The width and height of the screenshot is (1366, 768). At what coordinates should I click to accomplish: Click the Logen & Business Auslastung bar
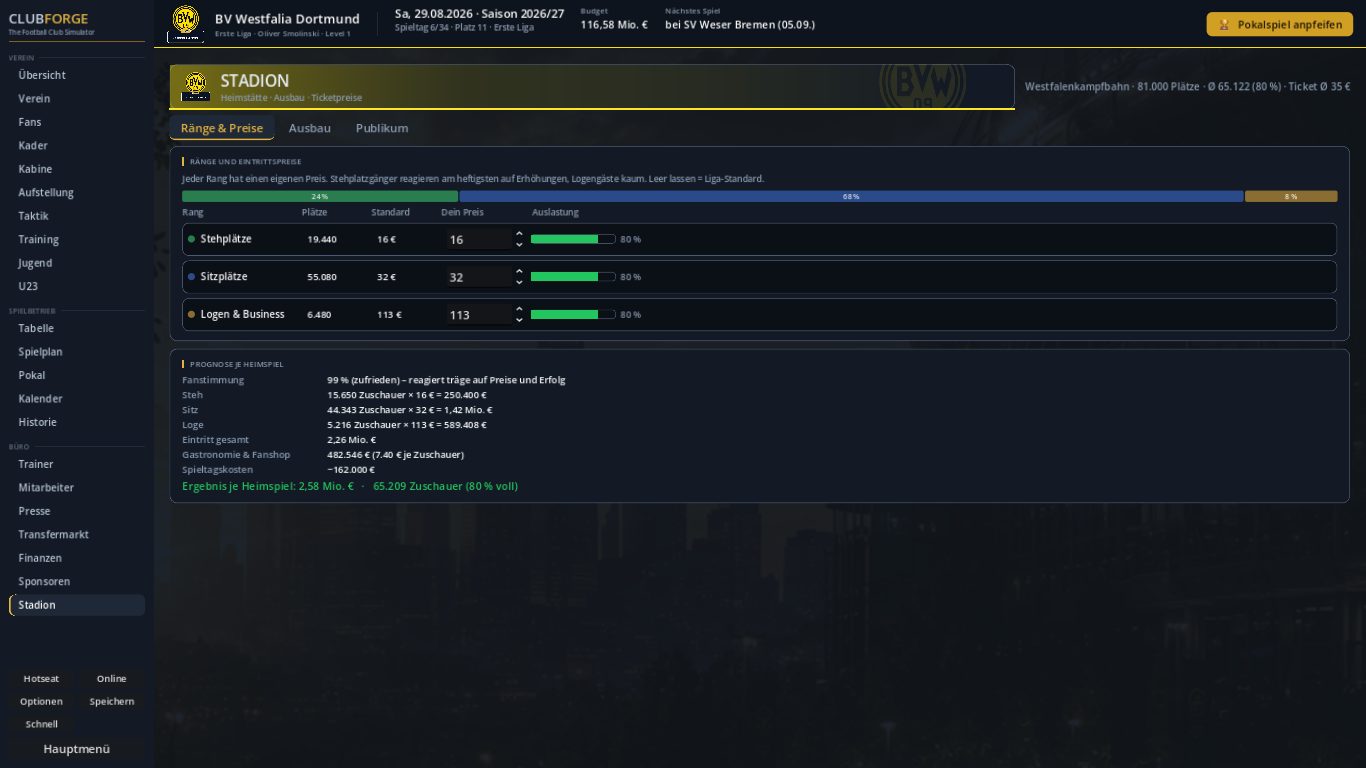coord(573,314)
